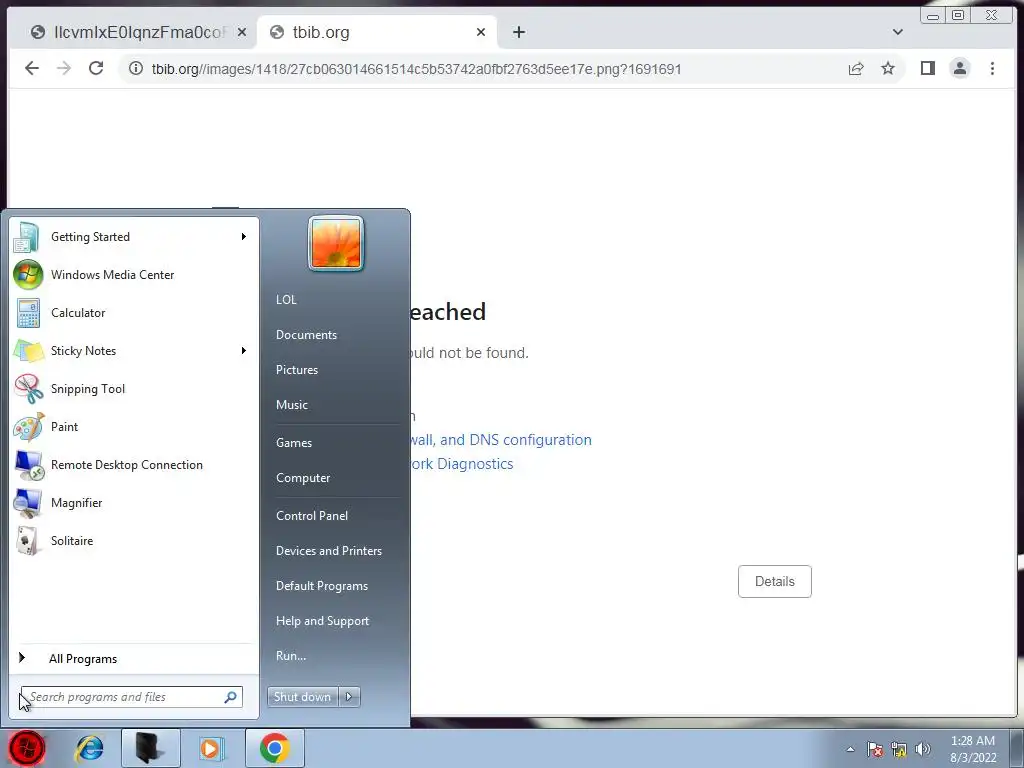Go back in Chrome

[32, 69]
